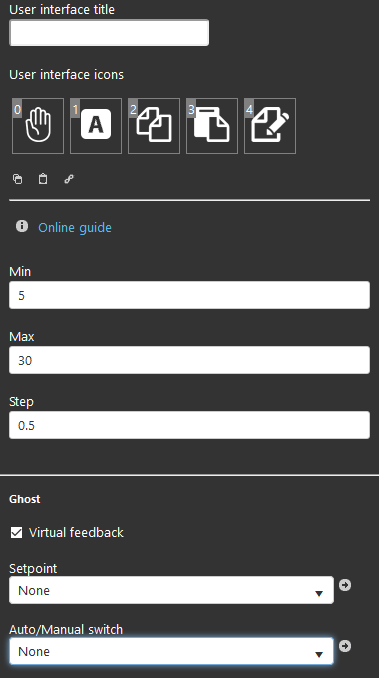Click the Virtual feedback label text
Screen dimensions: 379x678
tap(76, 532)
